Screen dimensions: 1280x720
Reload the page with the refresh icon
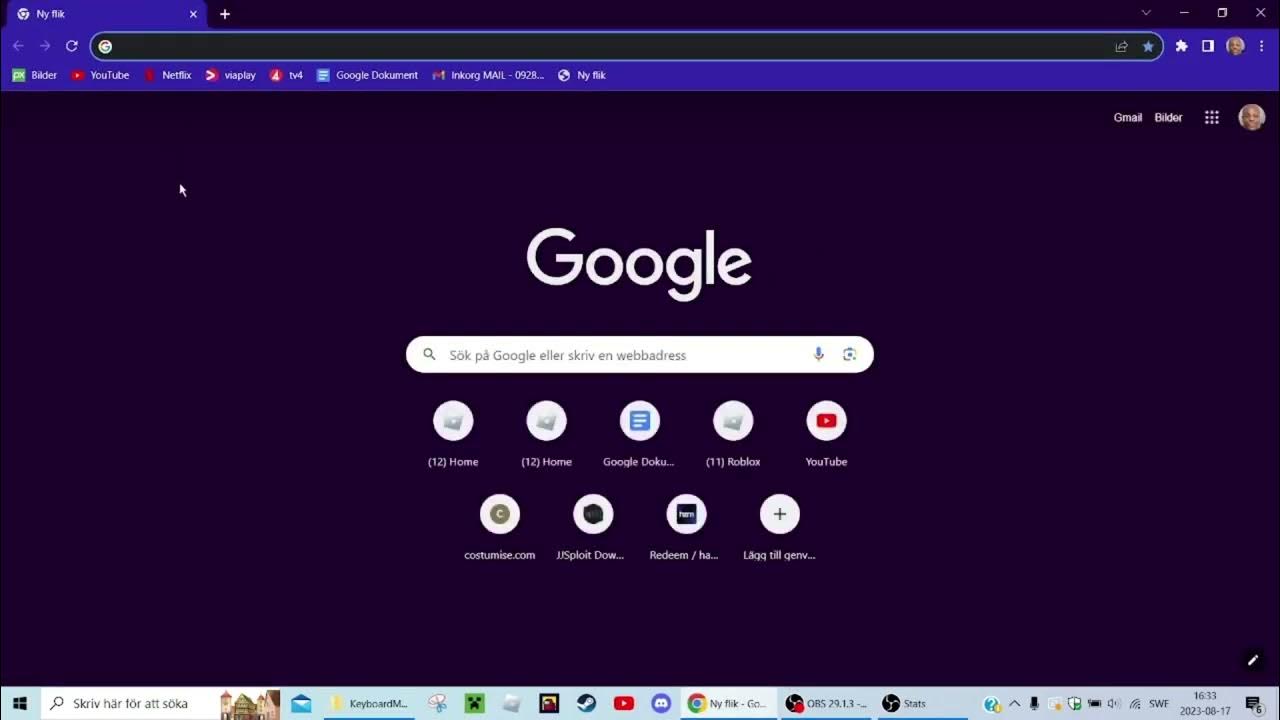72,46
